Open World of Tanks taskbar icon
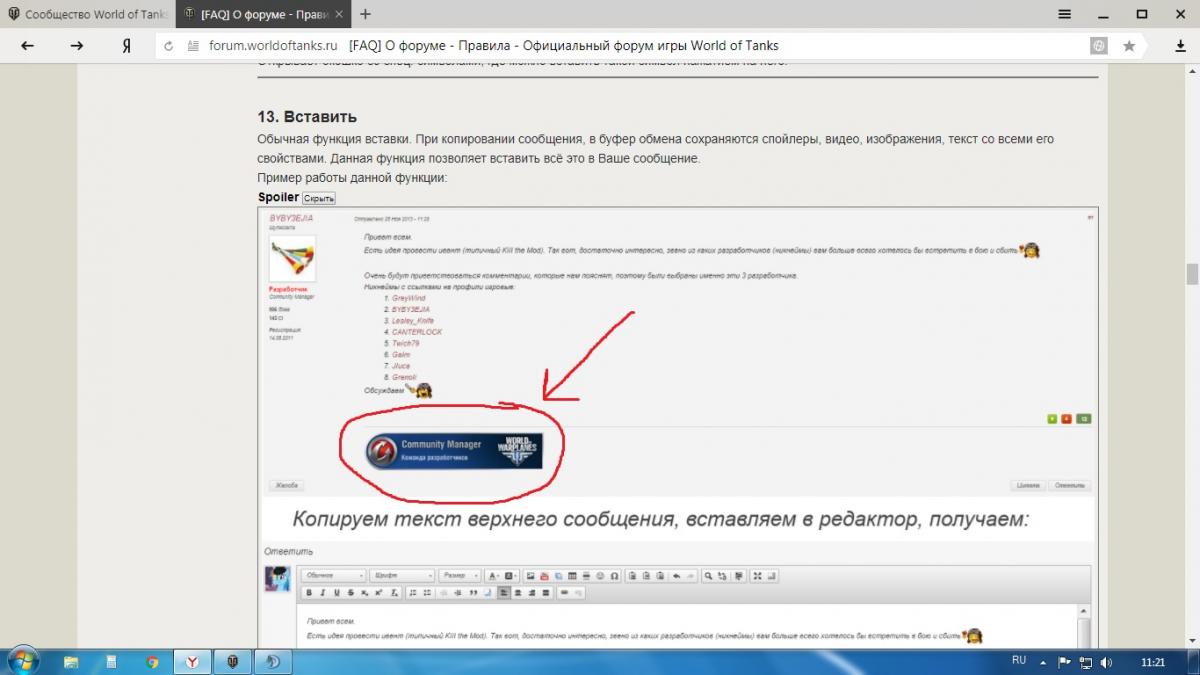Image resolution: width=1200 pixels, height=675 pixels. pyautogui.click(x=232, y=662)
